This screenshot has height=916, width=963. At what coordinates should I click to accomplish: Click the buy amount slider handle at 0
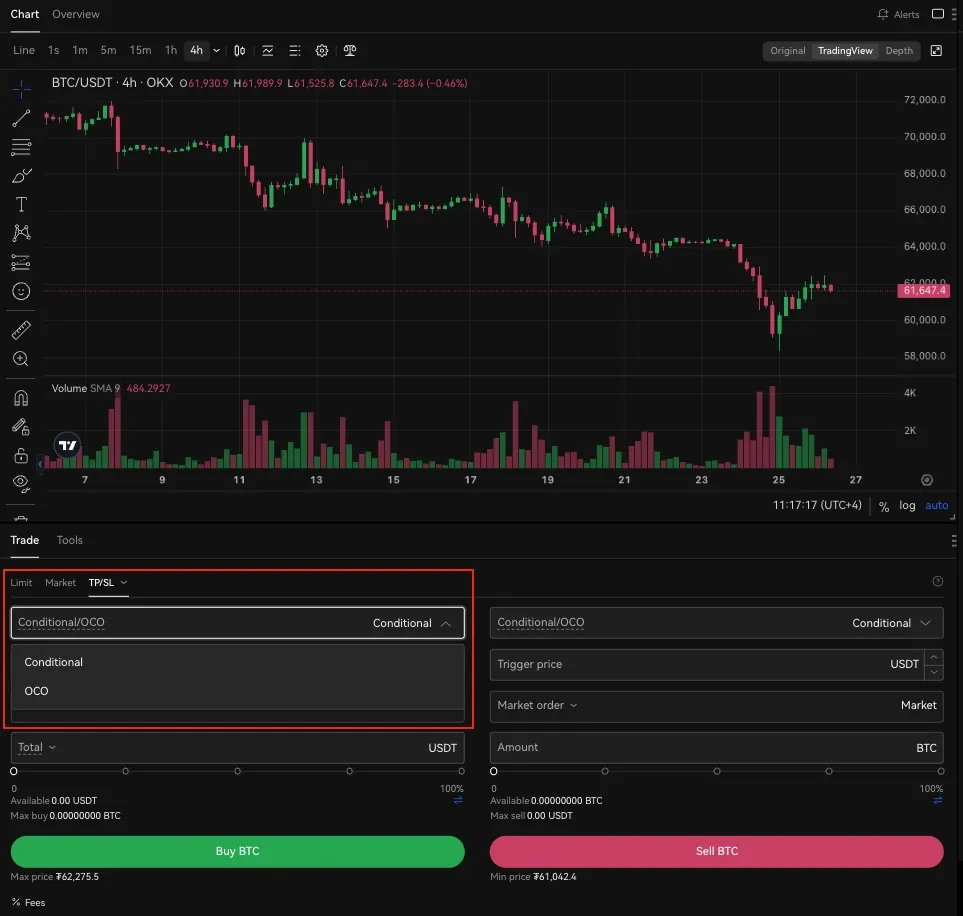14,771
